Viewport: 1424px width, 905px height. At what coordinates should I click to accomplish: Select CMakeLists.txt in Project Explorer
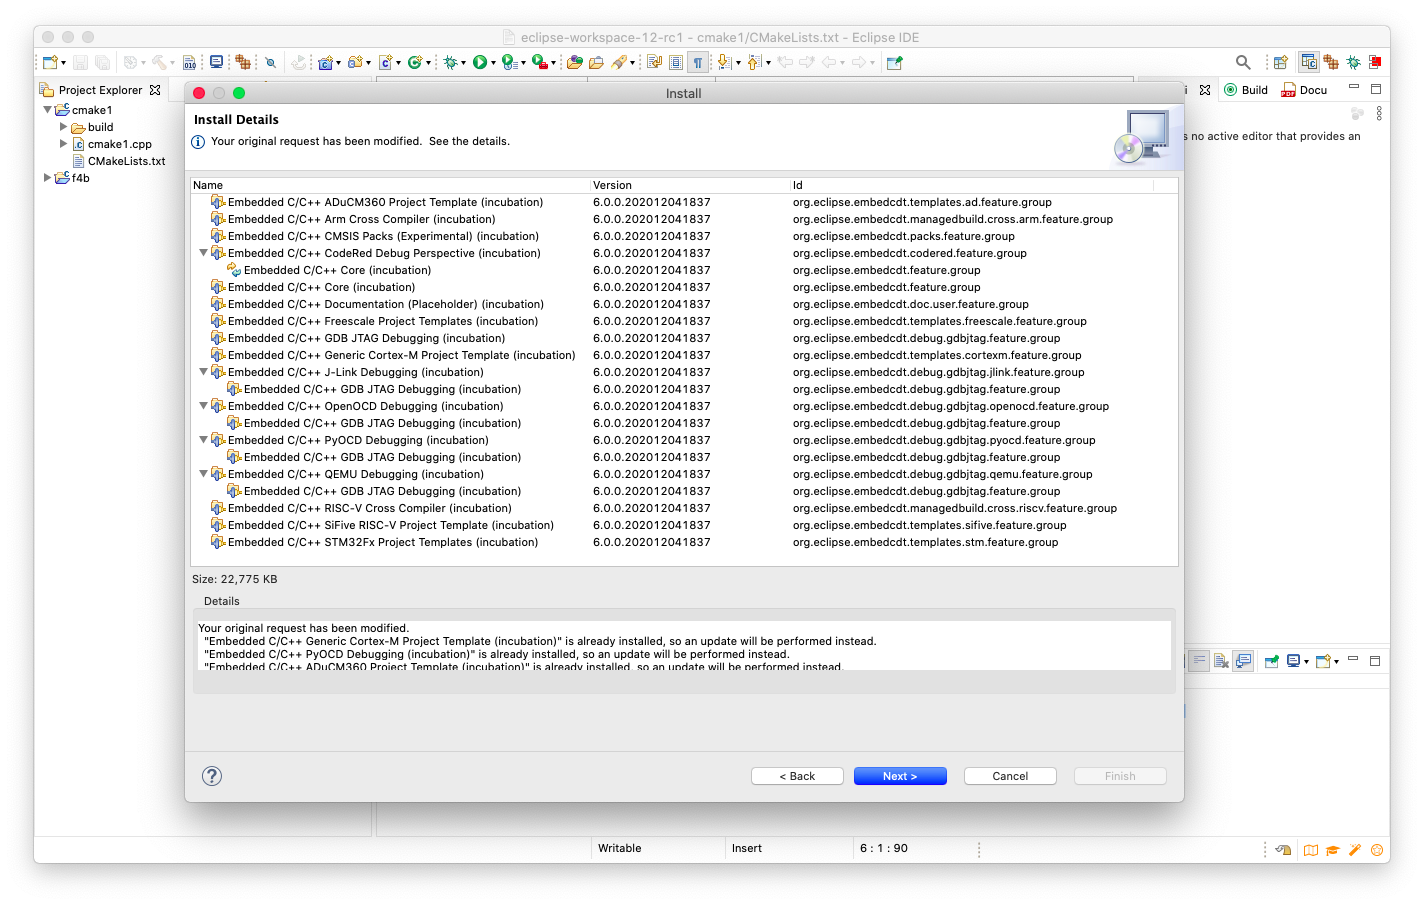(126, 161)
